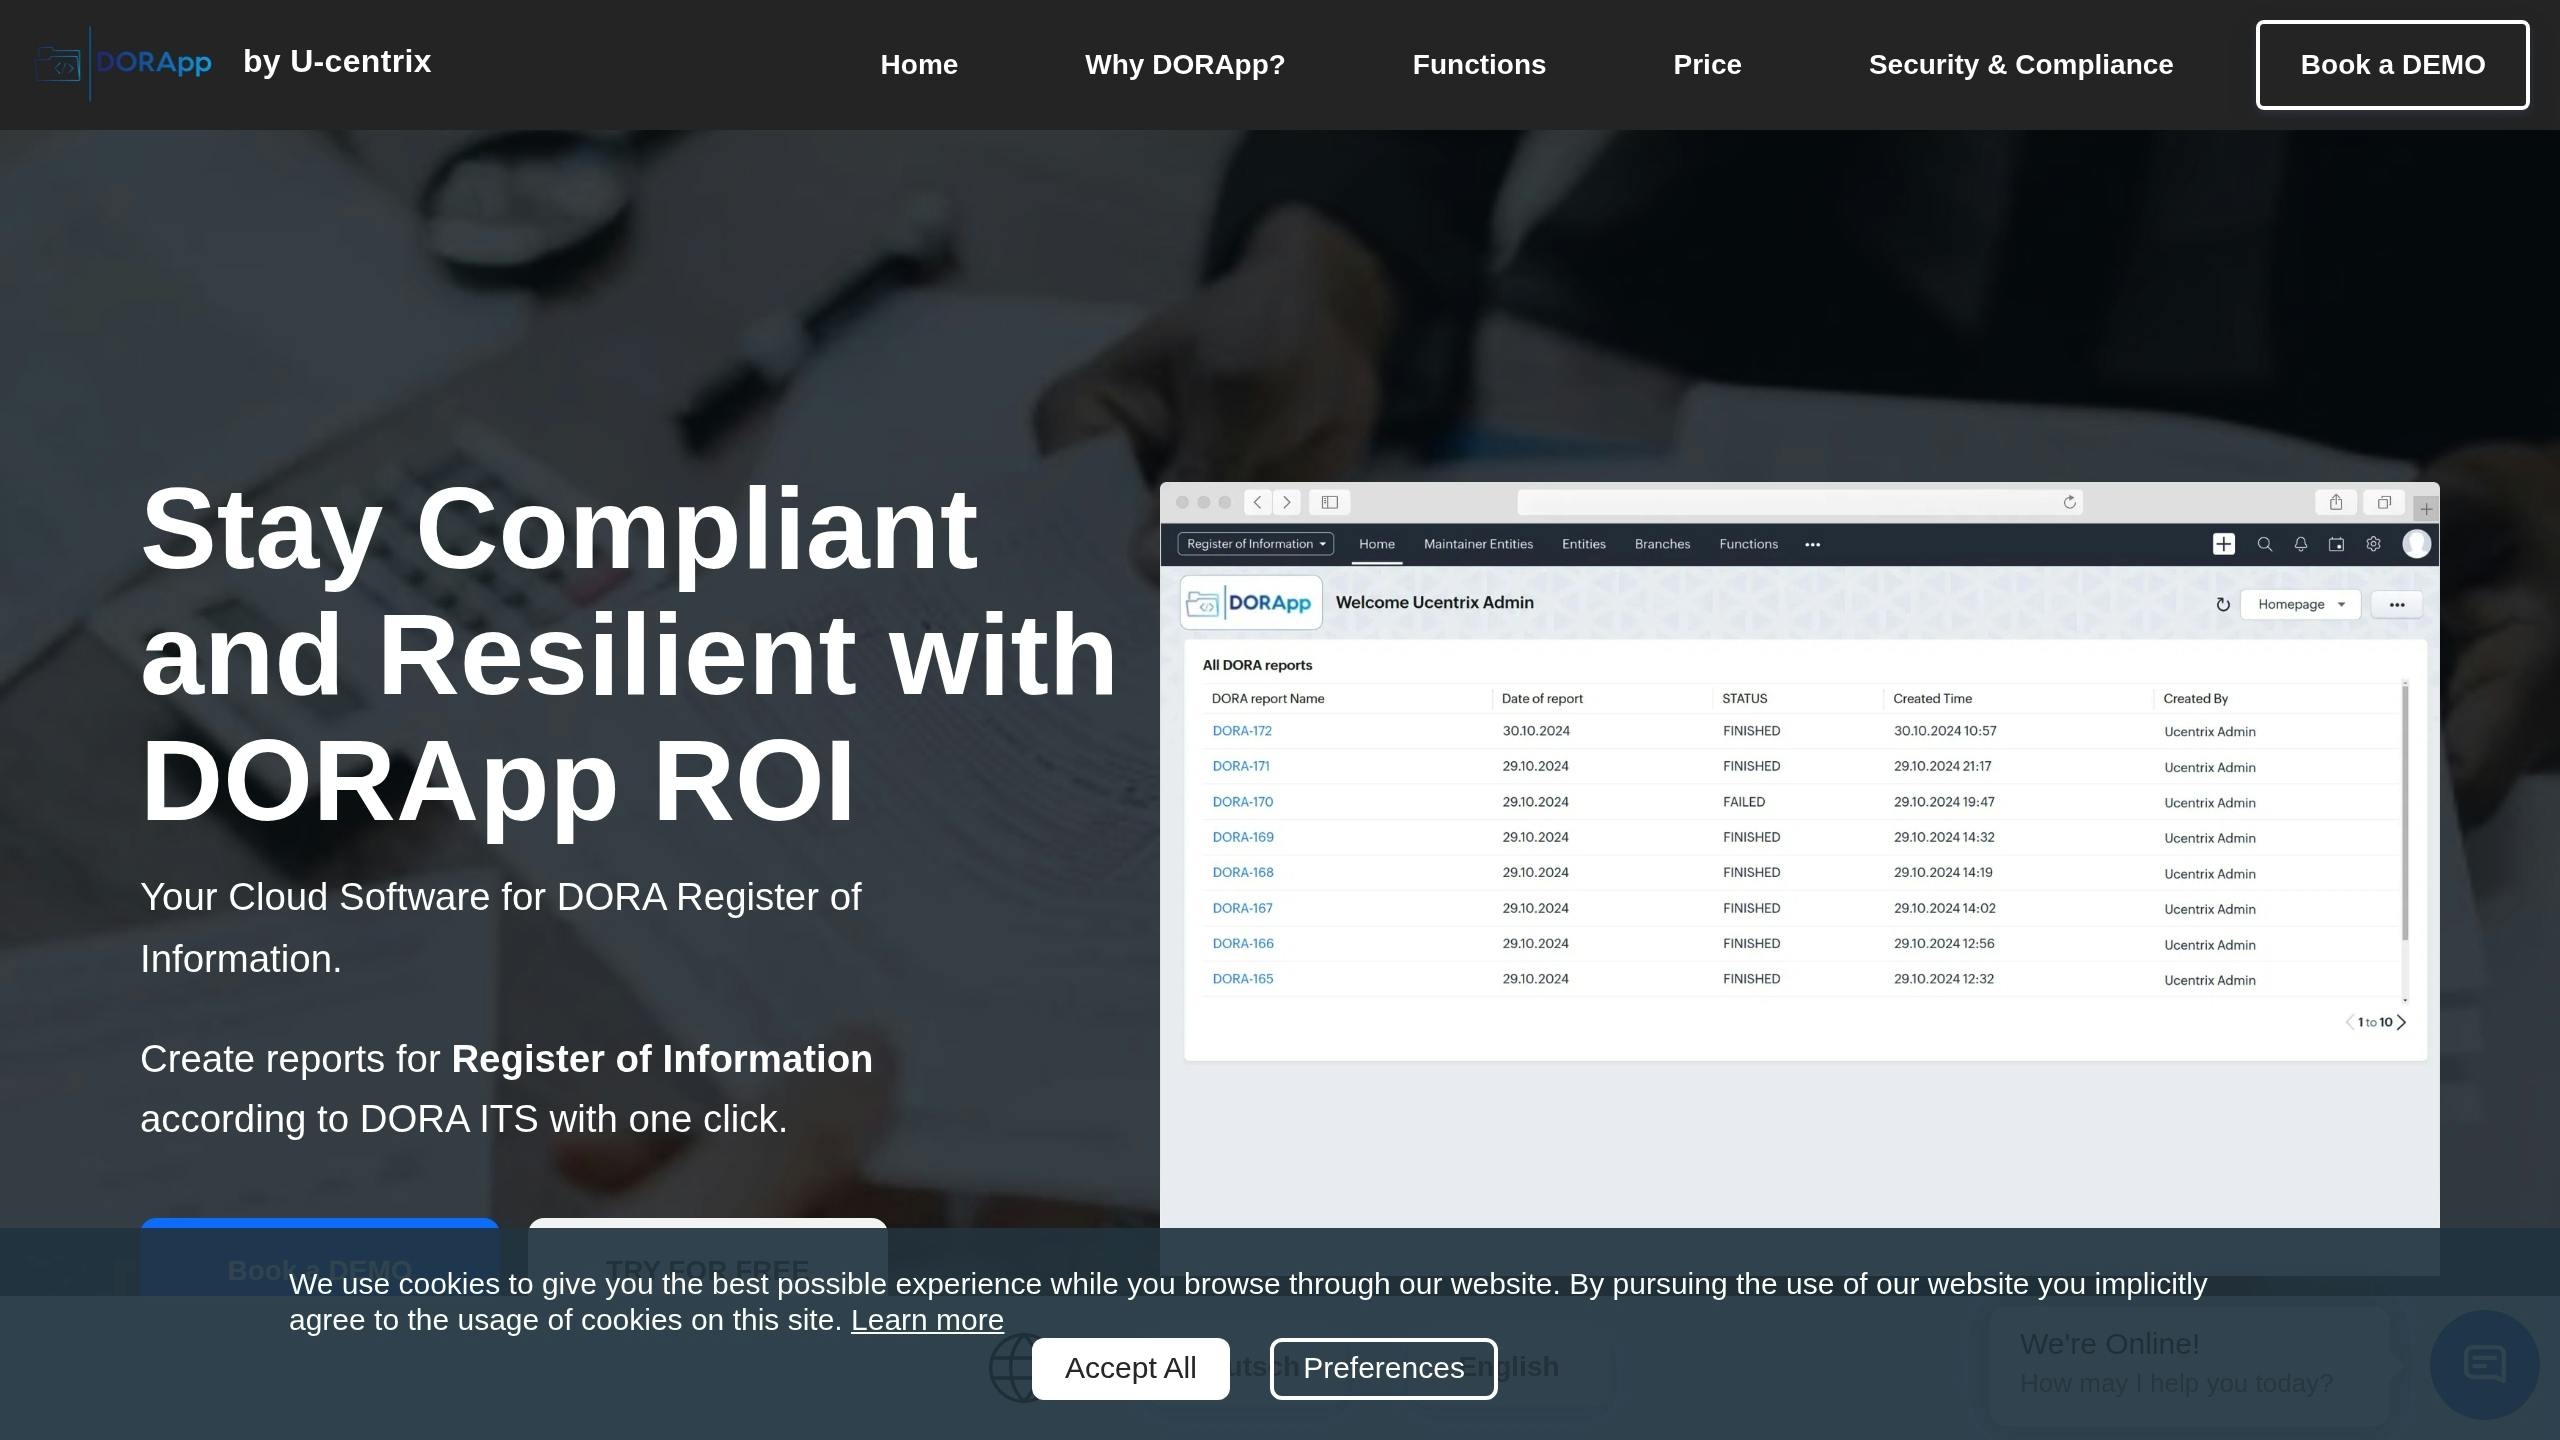Open report DORA-165
Viewport: 2560px width, 1440px height.
pos(1243,979)
